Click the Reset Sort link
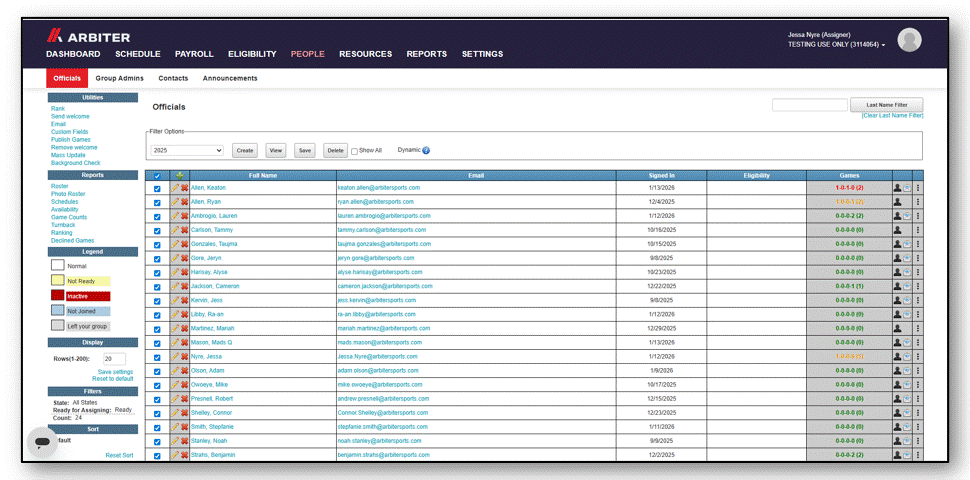The image size is (970, 480). 119,455
